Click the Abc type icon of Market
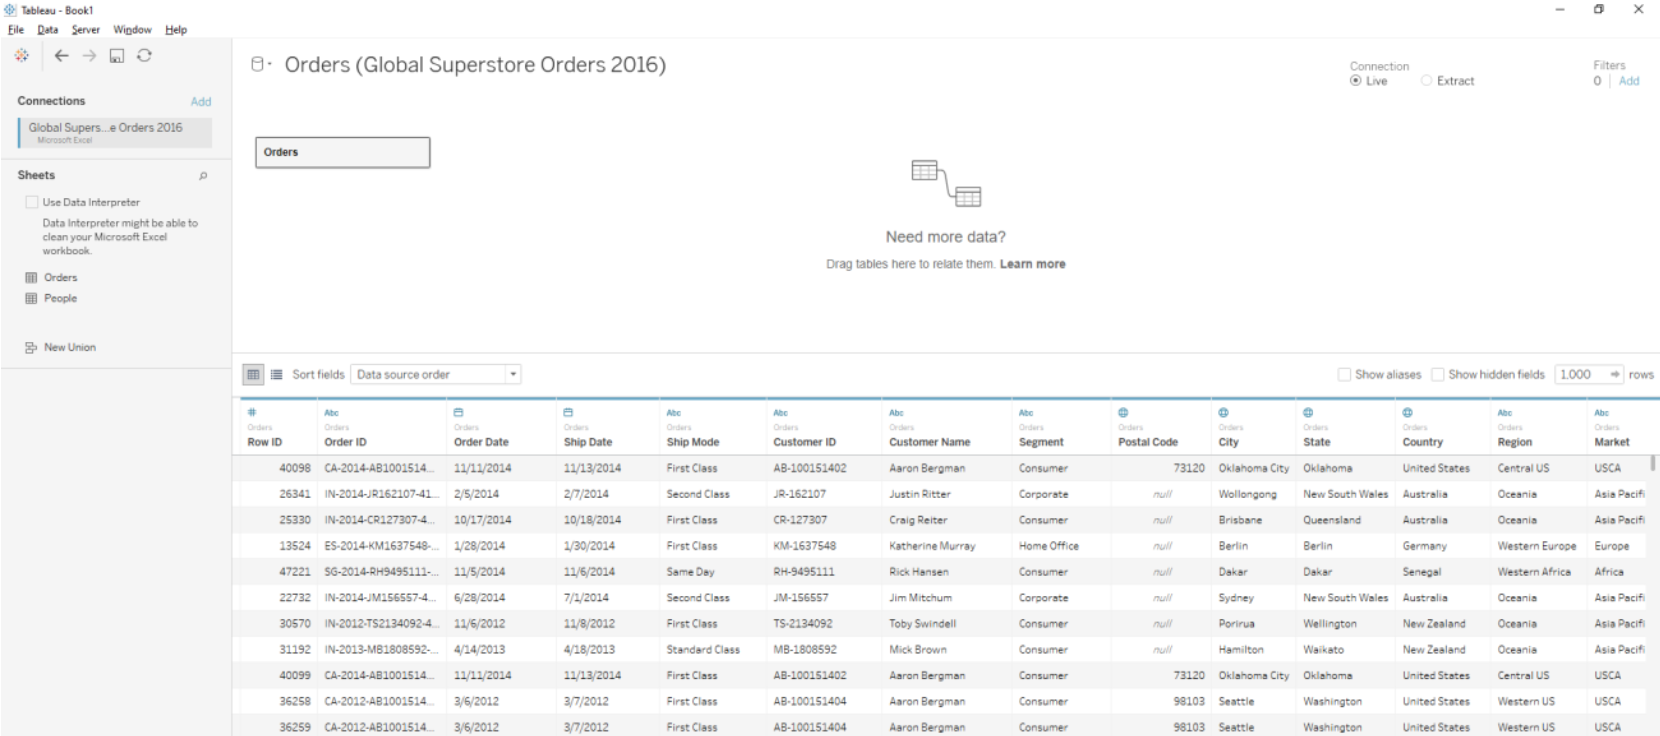Image resolution: width=1660 pixels, height=736 pixels. (x=1602, y=412)
